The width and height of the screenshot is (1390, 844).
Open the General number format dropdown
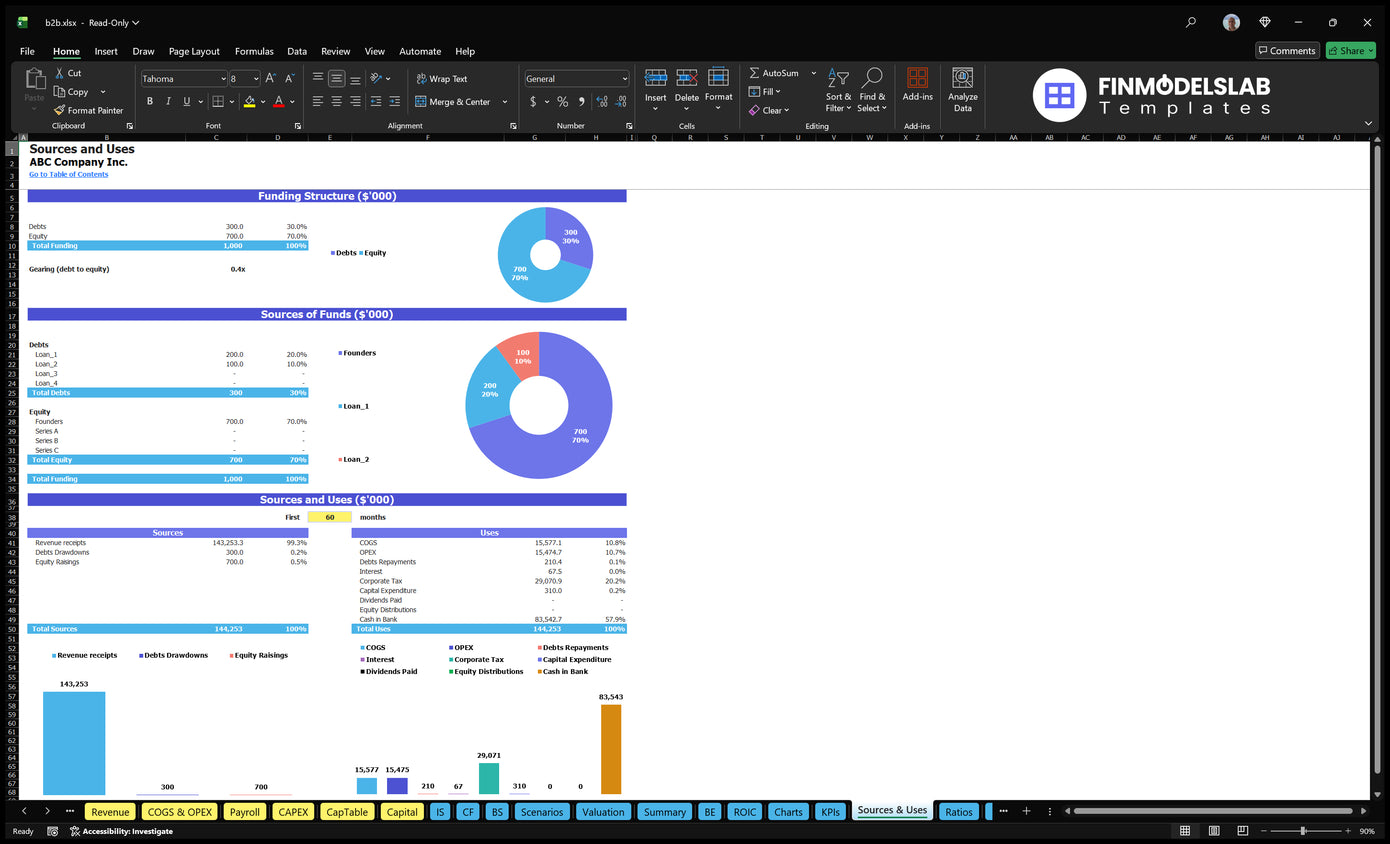(x=576, y=78)
